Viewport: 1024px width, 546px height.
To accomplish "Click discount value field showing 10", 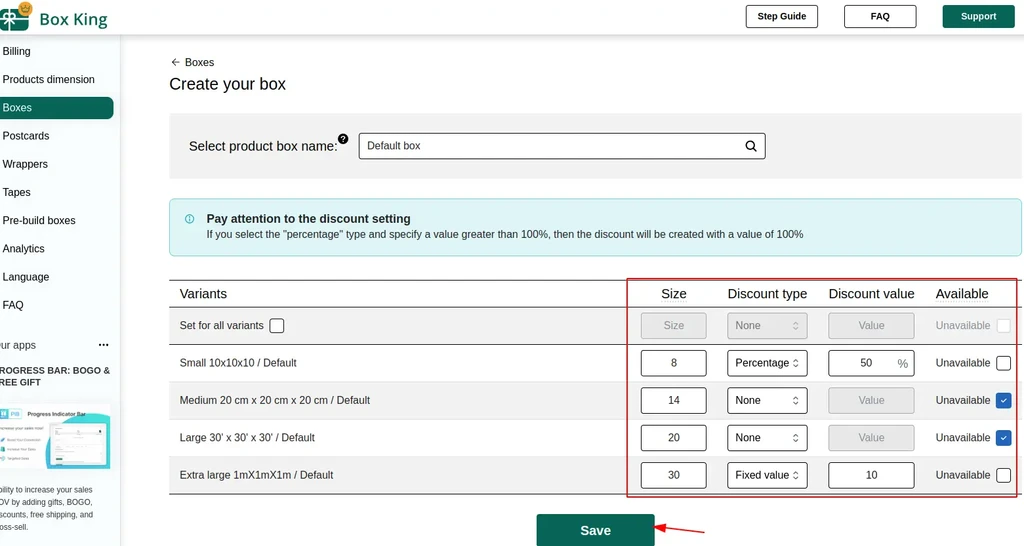I will pyautogui.click(x=871, y=475).
